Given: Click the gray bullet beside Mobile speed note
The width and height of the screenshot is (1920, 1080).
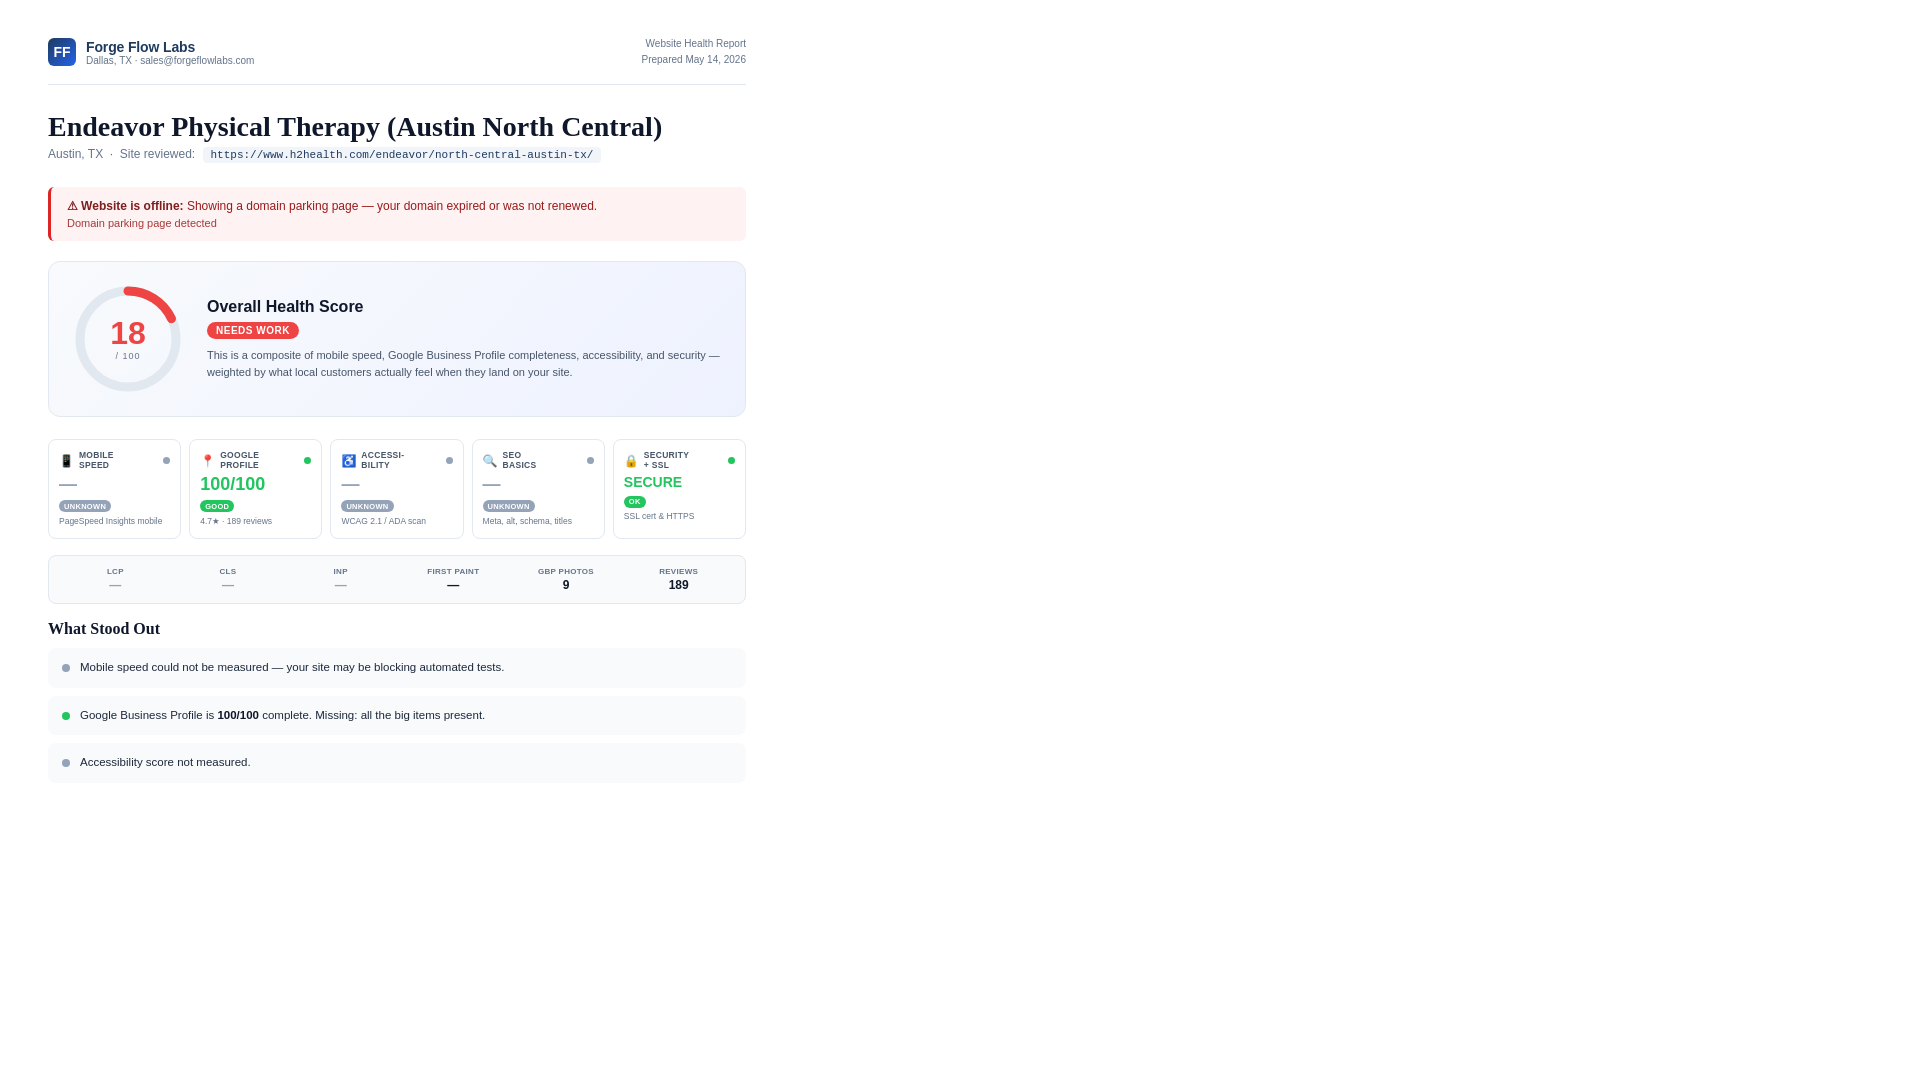Looking at the screenshot, I should pos(66,668).
